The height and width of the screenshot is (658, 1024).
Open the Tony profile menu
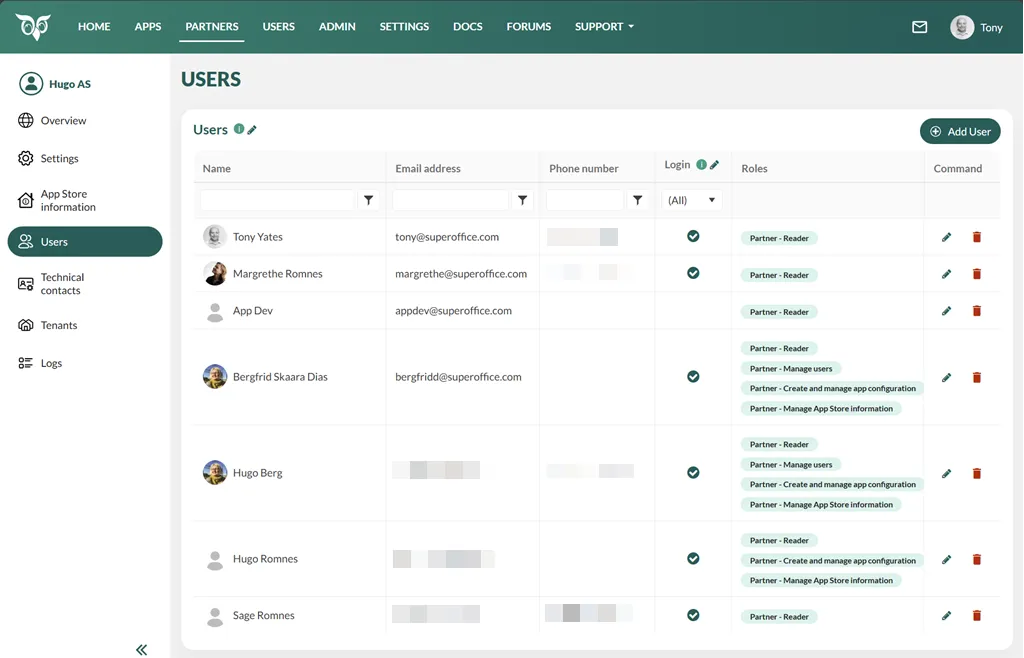pos(976,27)
